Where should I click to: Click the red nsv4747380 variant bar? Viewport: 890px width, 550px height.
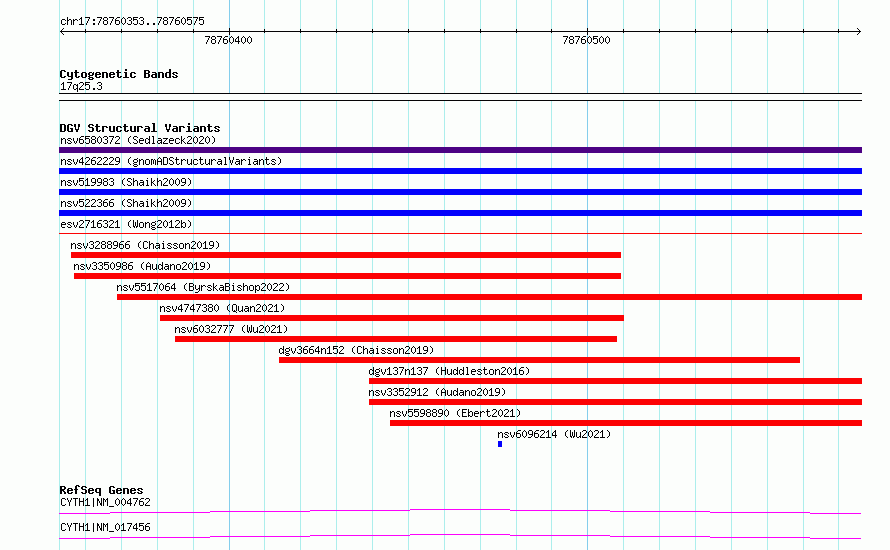point(392,318)
